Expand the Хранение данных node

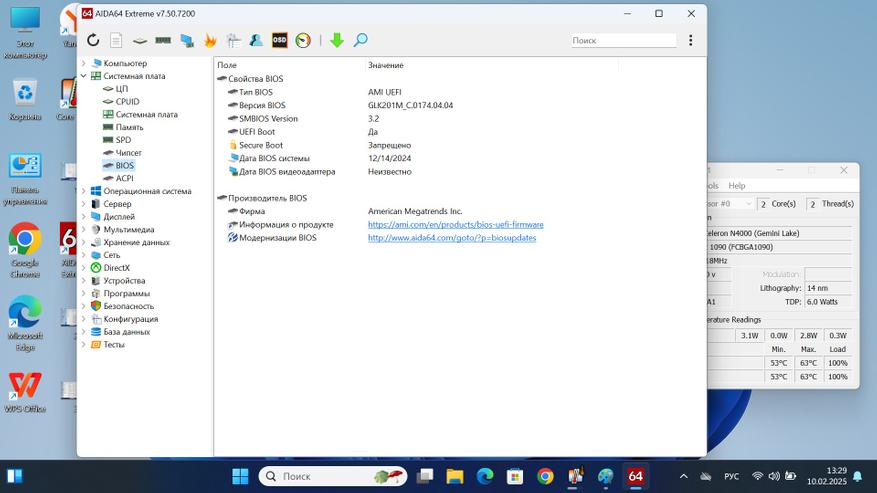coord(84,242)
